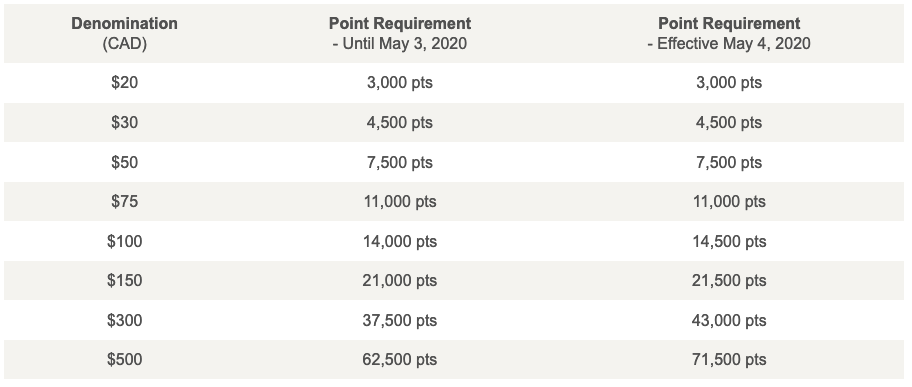912x387 pixels.
Task: Select the $500 denomination cell
Action: click(x=124, y=360)
